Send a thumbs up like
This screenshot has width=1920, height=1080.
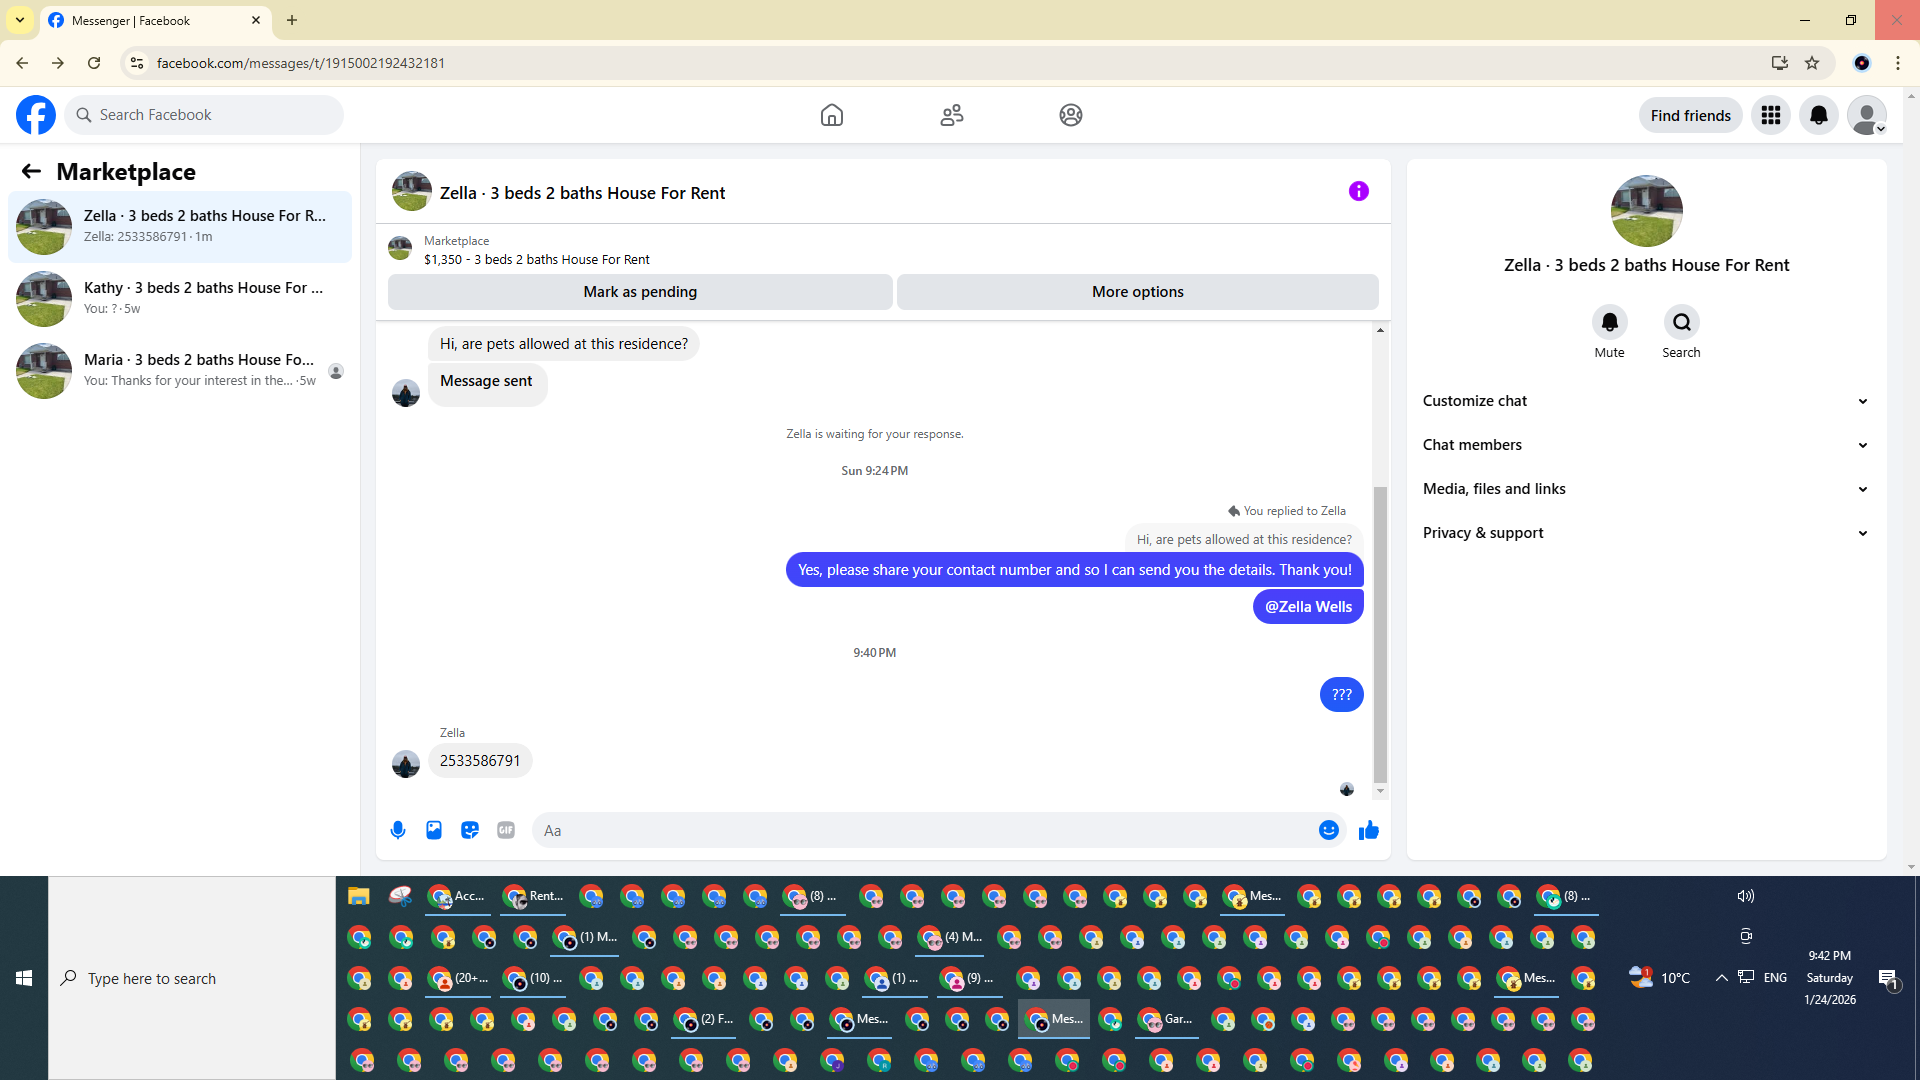click(1368, 830)
